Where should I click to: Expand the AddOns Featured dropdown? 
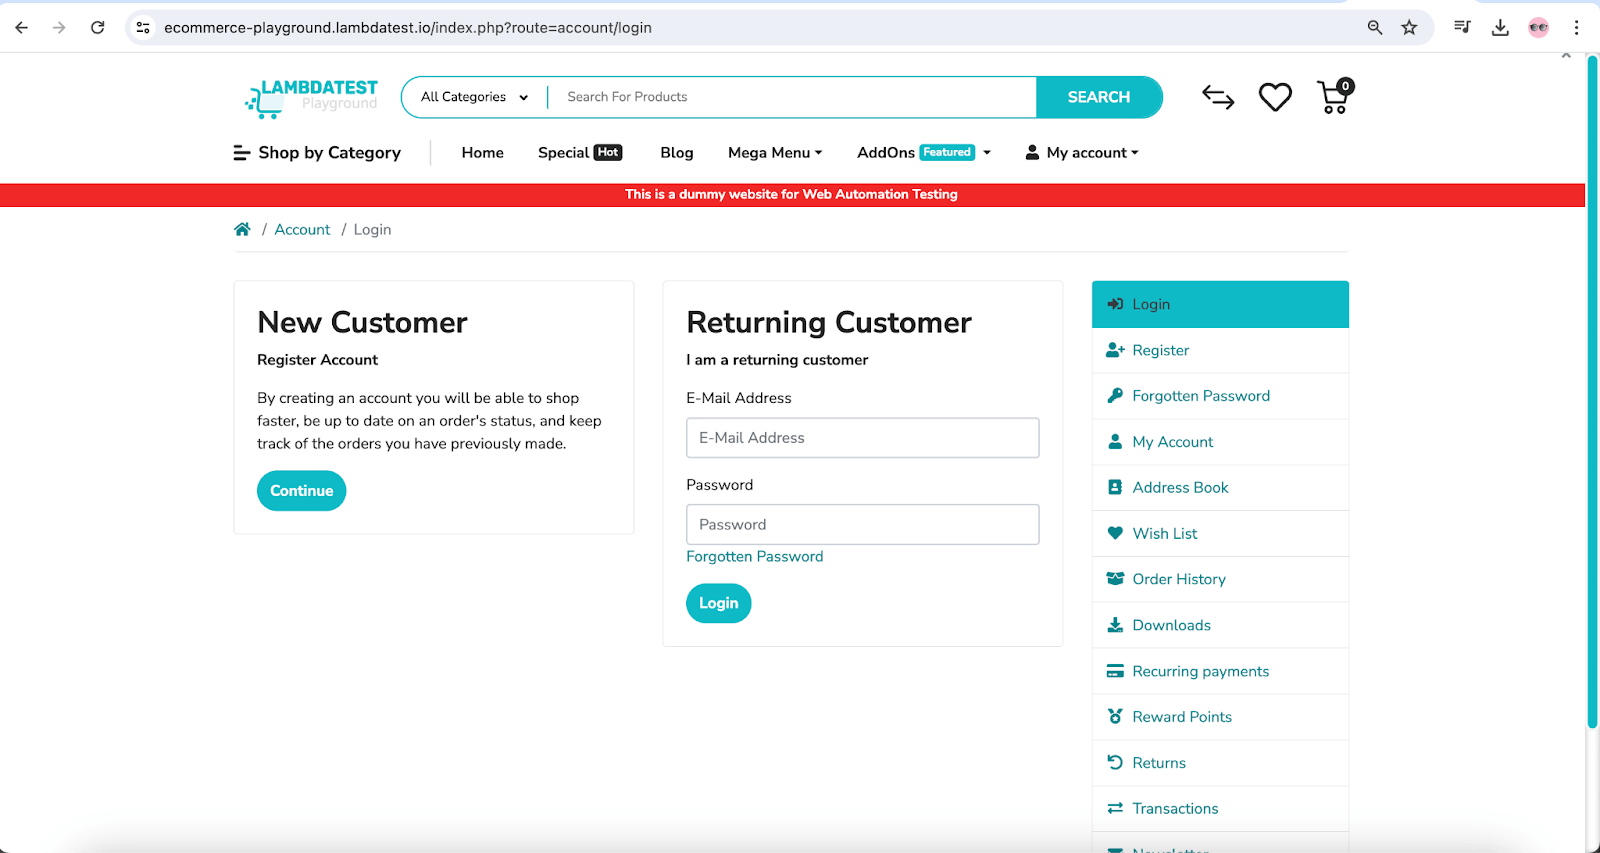click(924, 153)
